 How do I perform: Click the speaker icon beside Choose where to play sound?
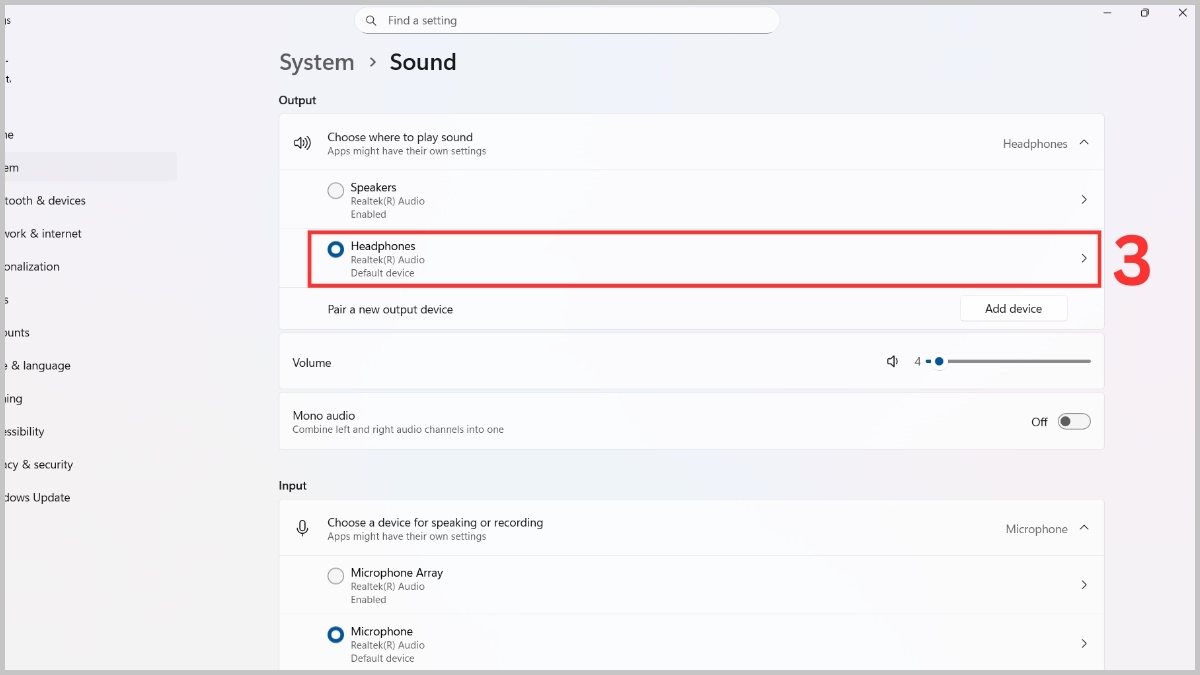pos(303,142)
